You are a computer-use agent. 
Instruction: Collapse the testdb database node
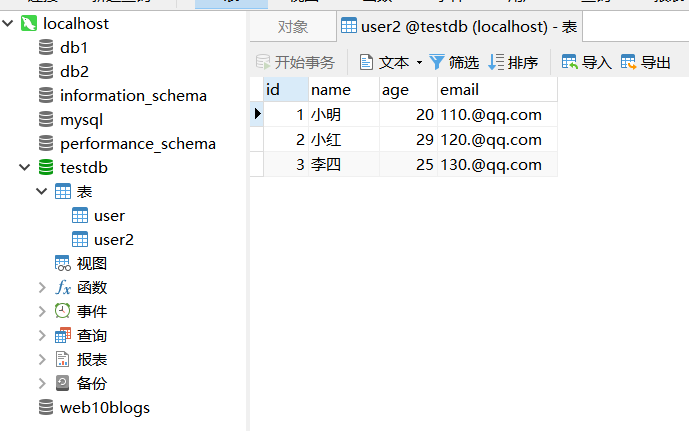(x=24, y=168)
